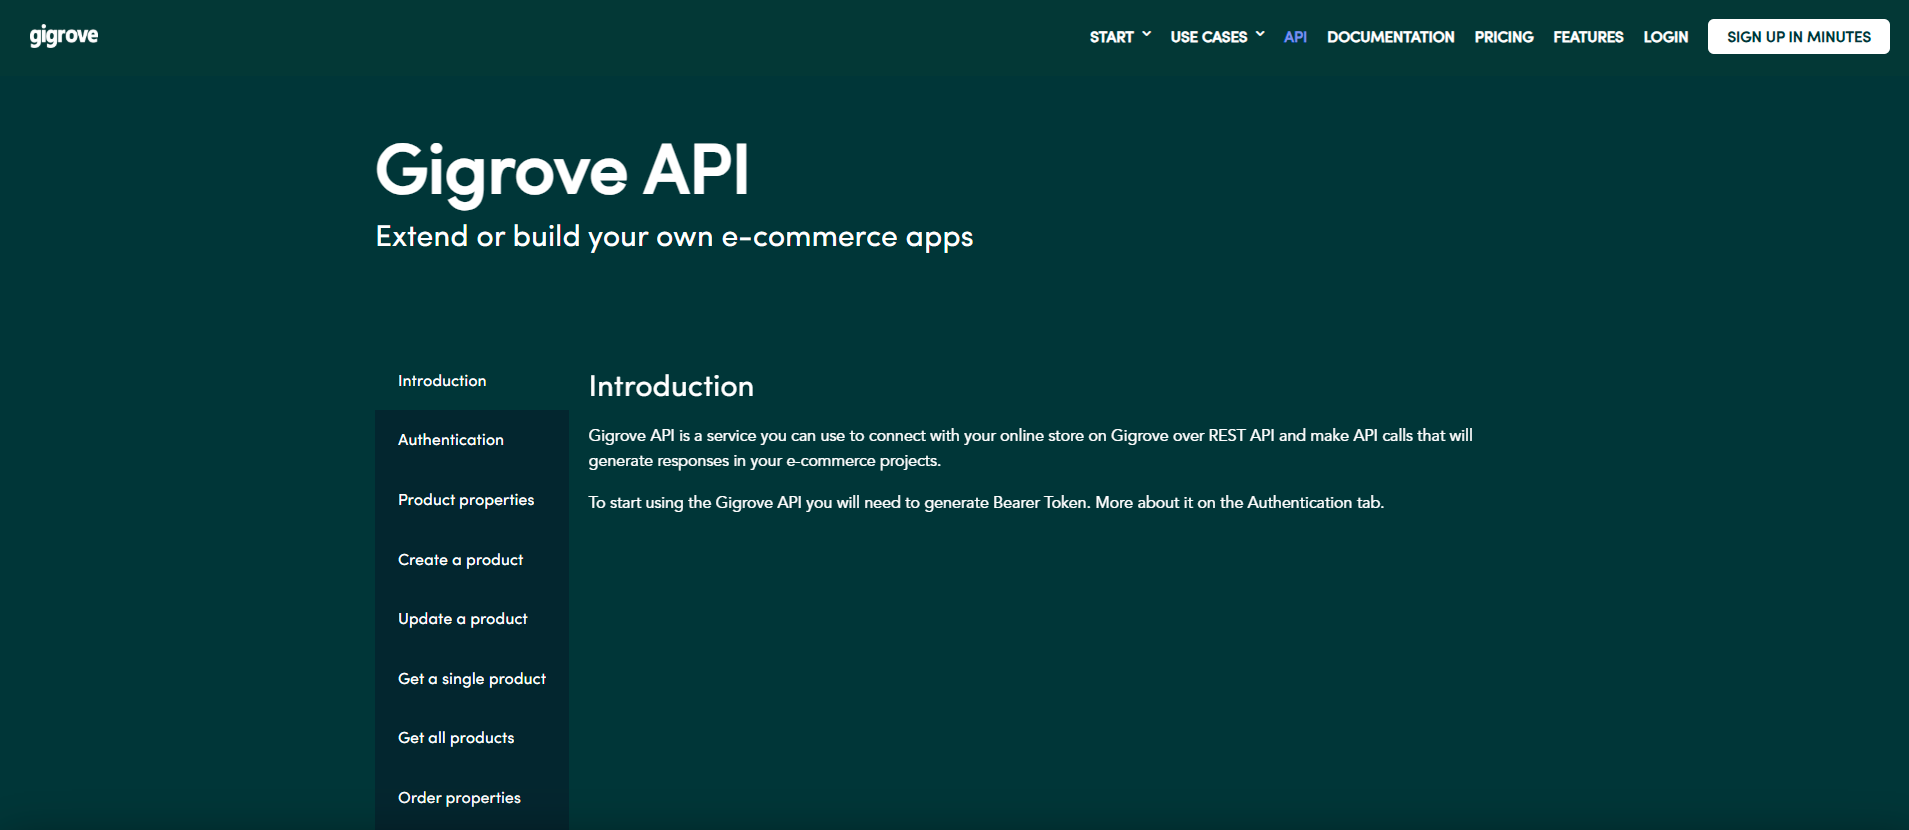Click the Gigrove API page title

562,171
